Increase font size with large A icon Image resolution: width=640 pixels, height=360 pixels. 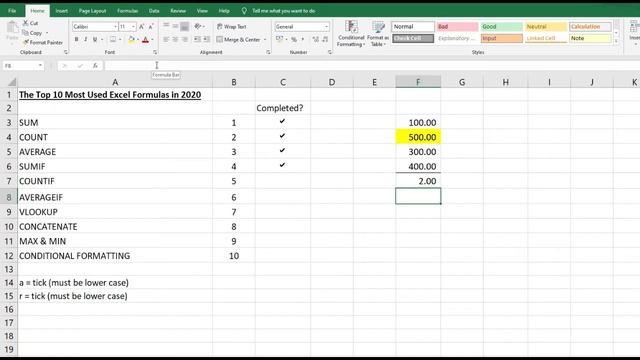pyautogui.click(x=141, y=27)
